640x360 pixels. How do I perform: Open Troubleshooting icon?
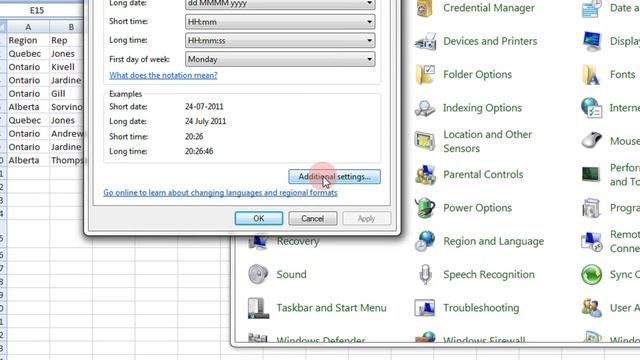click(x=425, y=308)
